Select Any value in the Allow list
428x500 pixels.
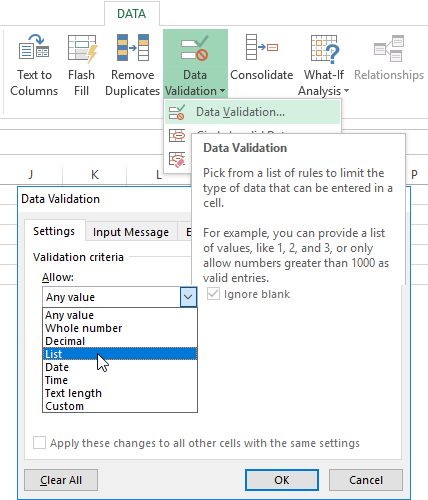[120, 315]
